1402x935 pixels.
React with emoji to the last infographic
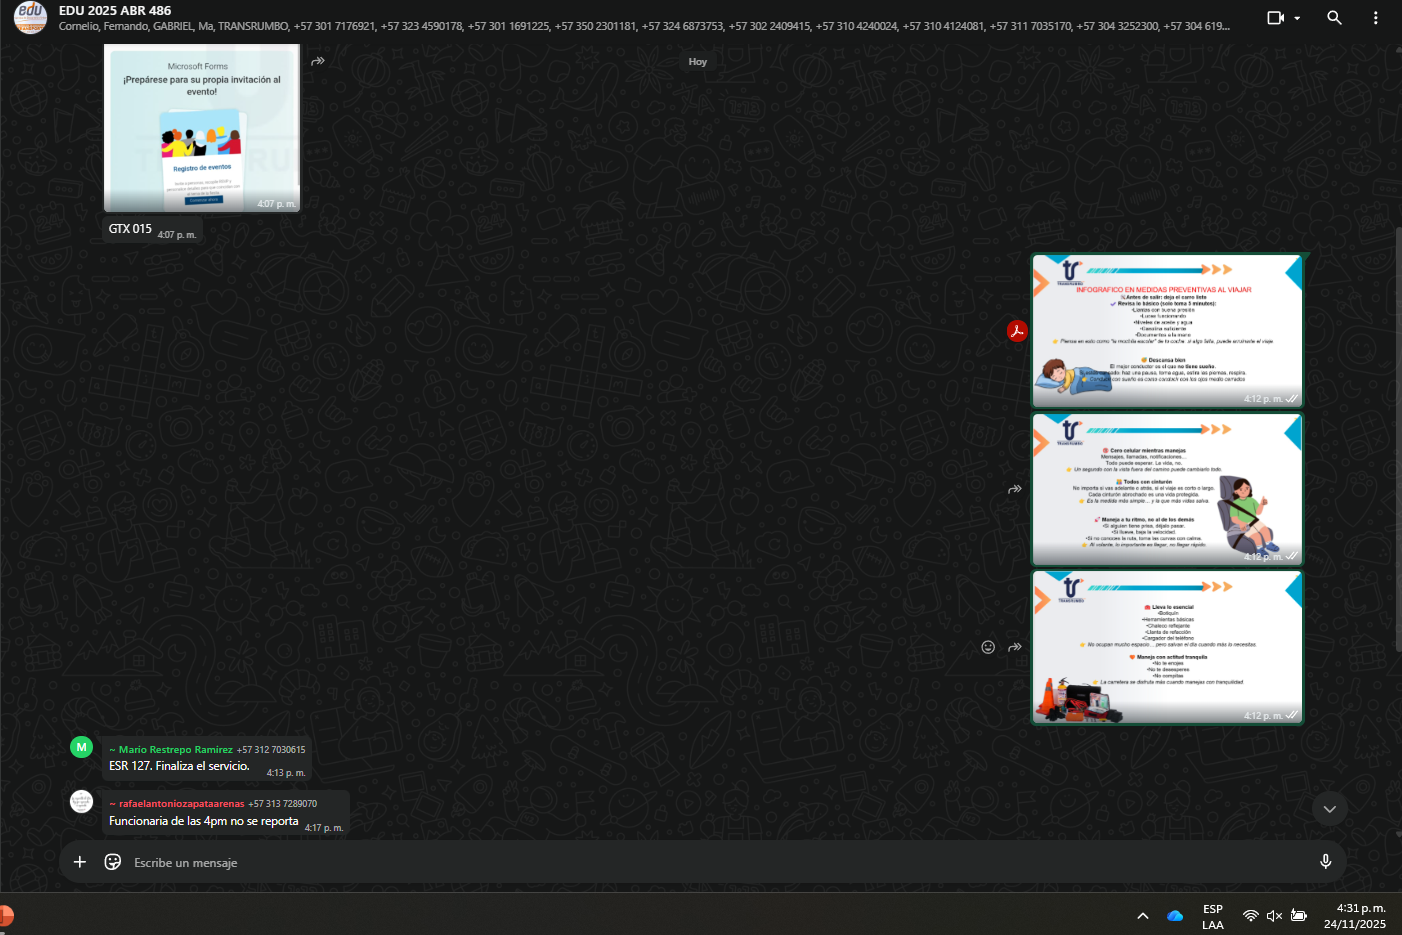coord(988,647)
